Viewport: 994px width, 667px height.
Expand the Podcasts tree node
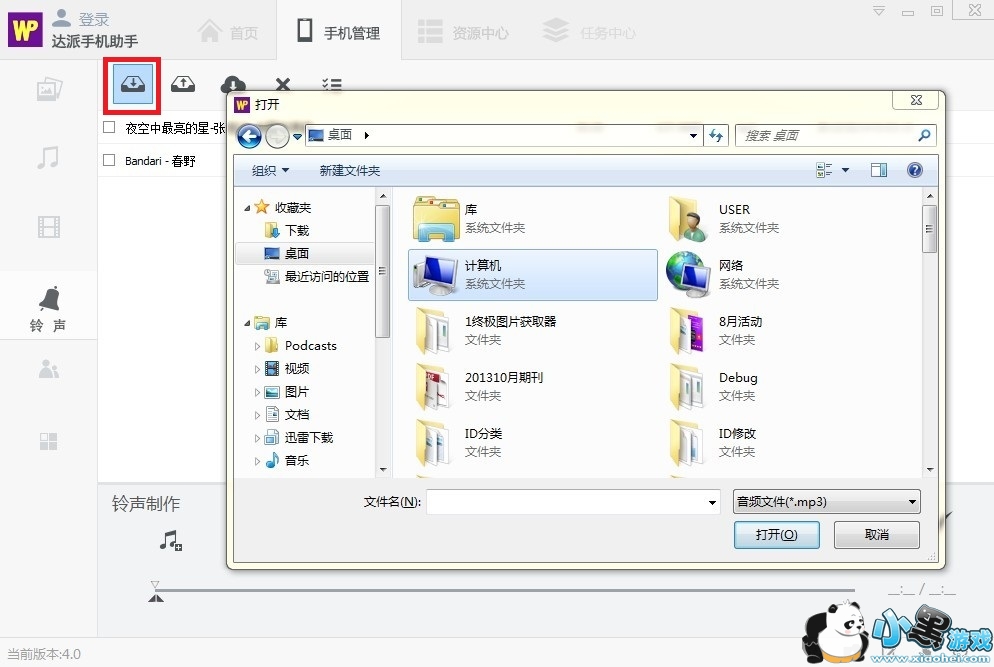point(257,346)
